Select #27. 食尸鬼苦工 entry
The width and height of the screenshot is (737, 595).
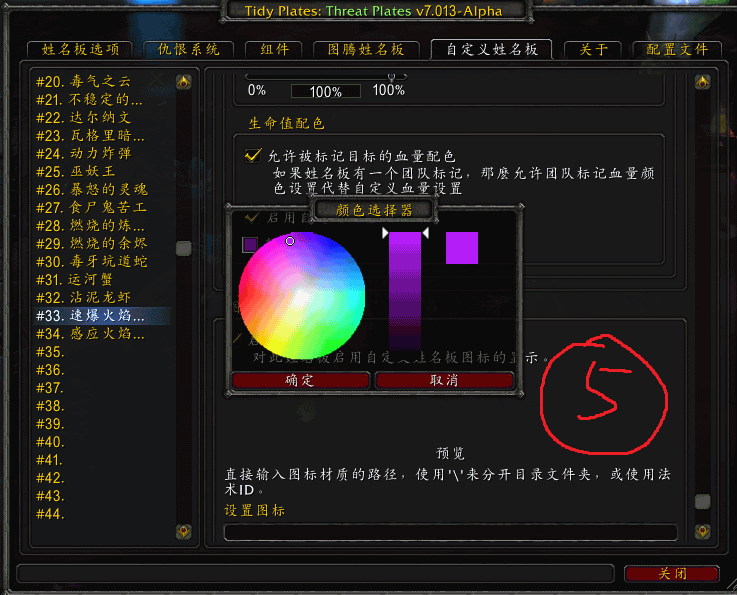[101, 208]
